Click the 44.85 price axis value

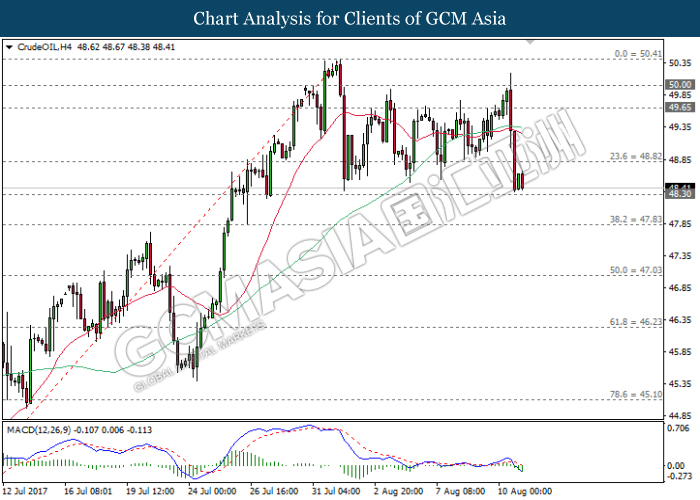coord(680,416)
